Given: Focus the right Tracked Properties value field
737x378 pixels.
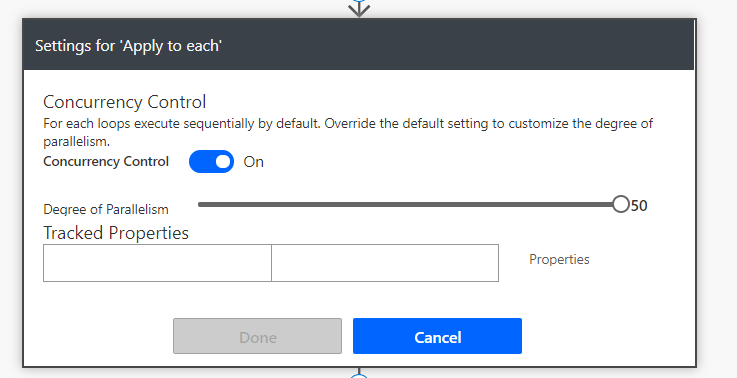Looking at the screenshot, I should pos(385,263).
